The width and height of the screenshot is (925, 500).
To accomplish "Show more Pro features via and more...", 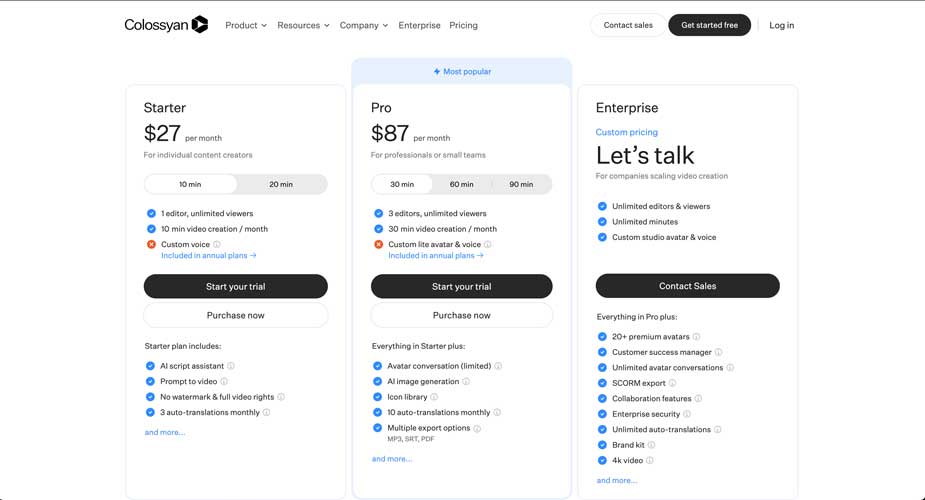I will pyautogui.click(x=392, y=459).
